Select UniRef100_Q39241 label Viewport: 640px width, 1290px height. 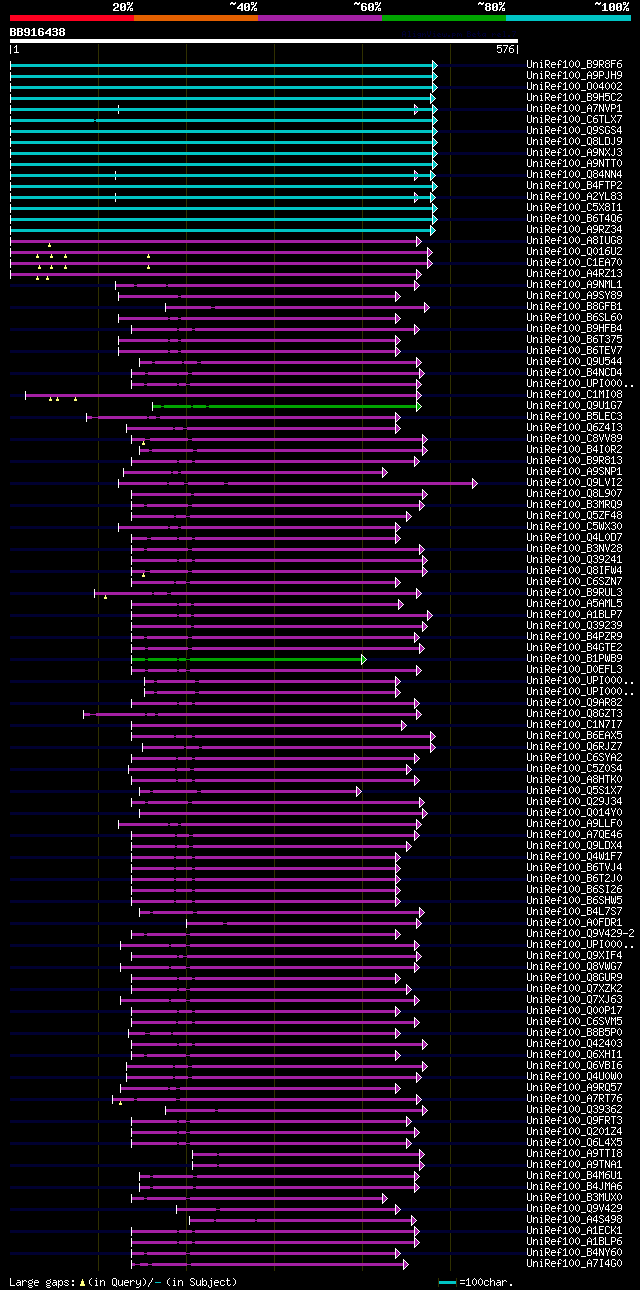click(x=574, y=559)
